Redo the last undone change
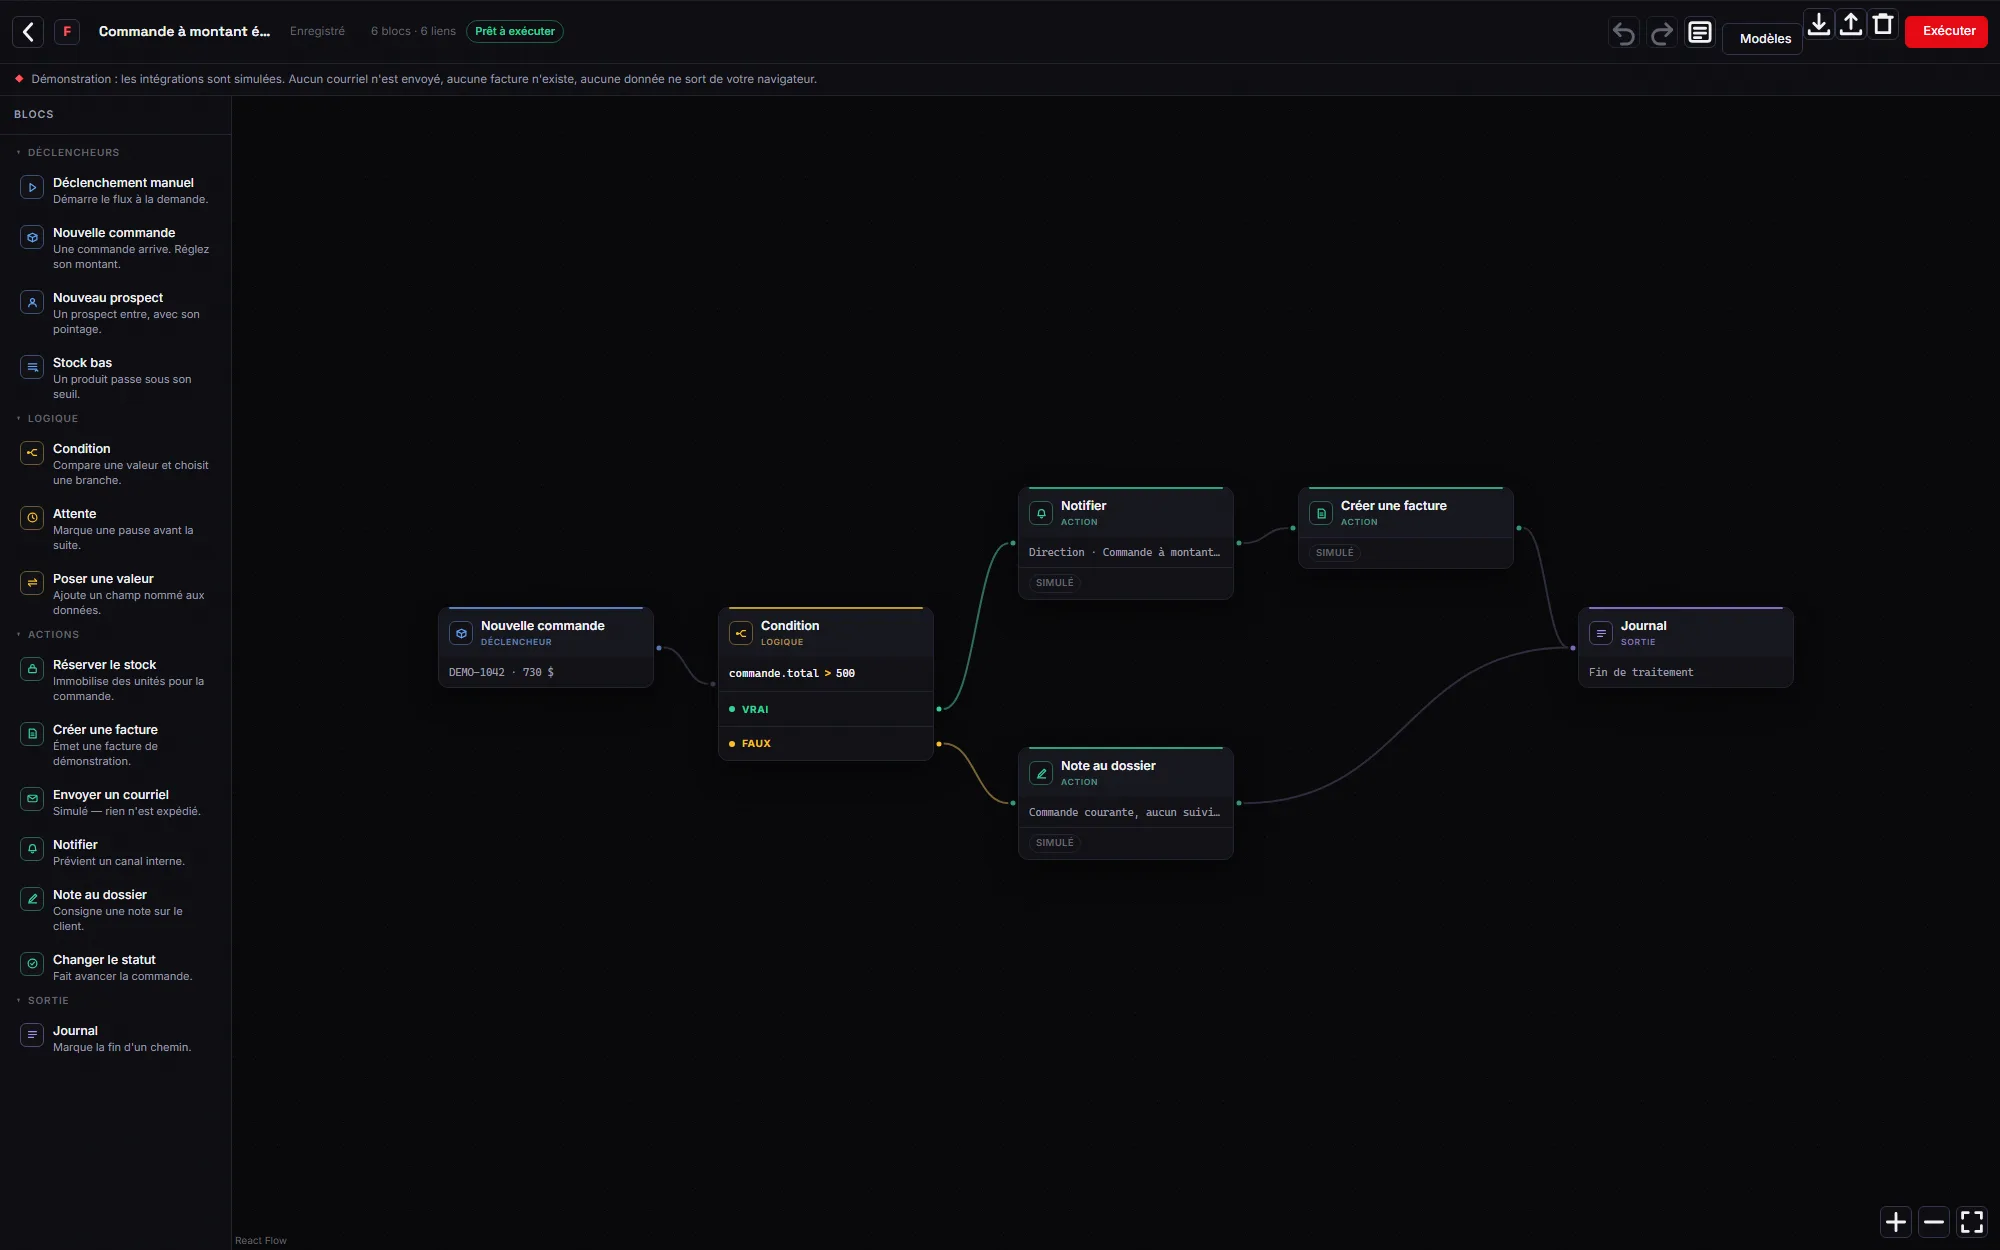 (1662, 34)
